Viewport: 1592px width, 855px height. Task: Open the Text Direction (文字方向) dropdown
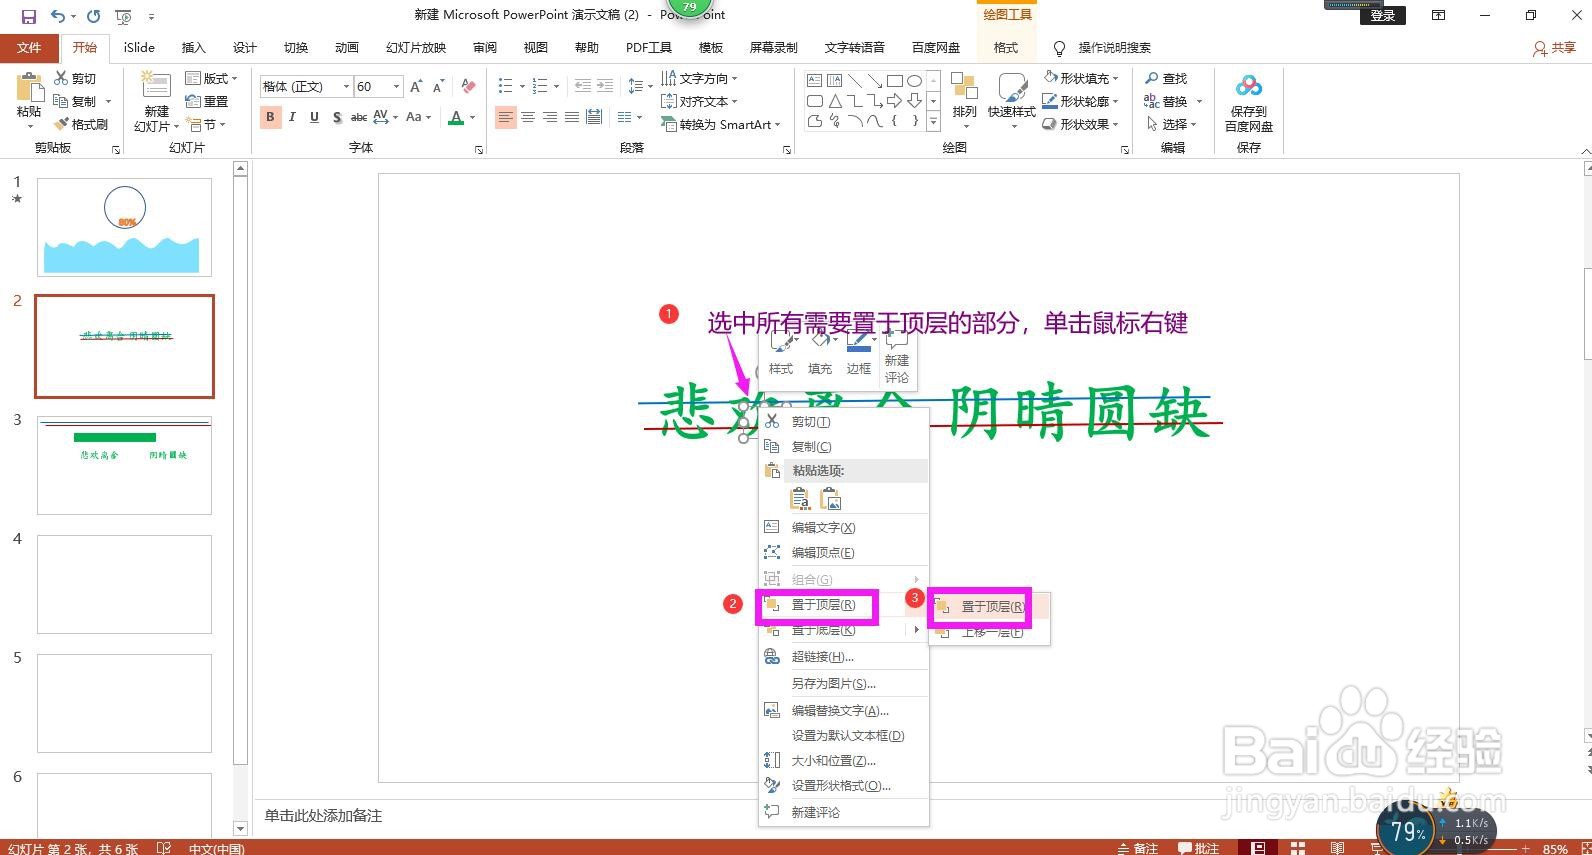pyautogui.click(x=699, y=78)
